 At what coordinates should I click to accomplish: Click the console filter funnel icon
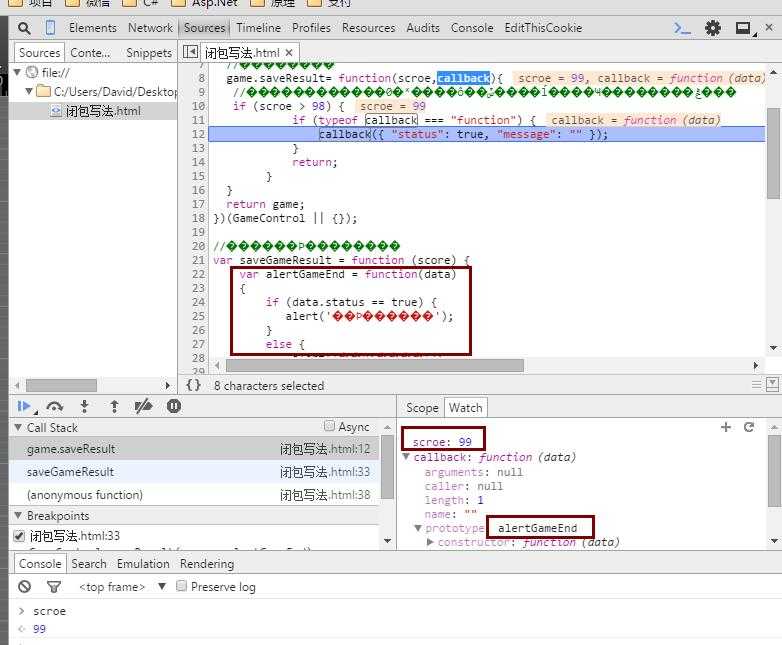54,587
